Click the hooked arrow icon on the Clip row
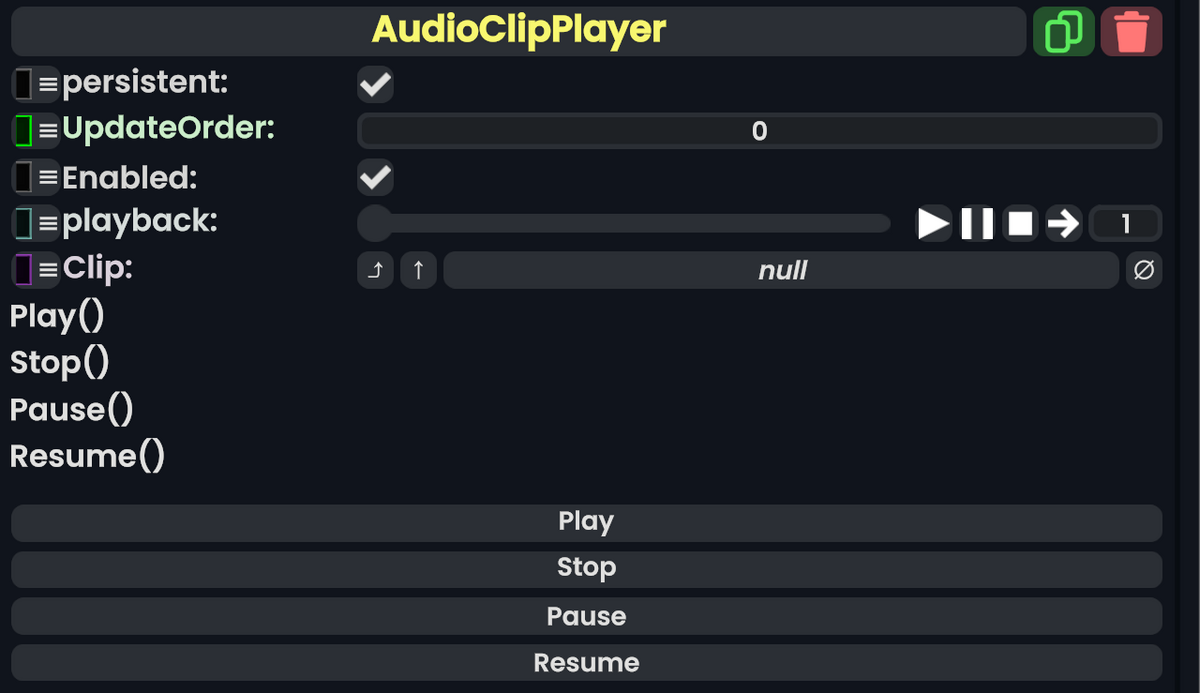The height and width of the screenshot is (693, 1200). (375, 269)
